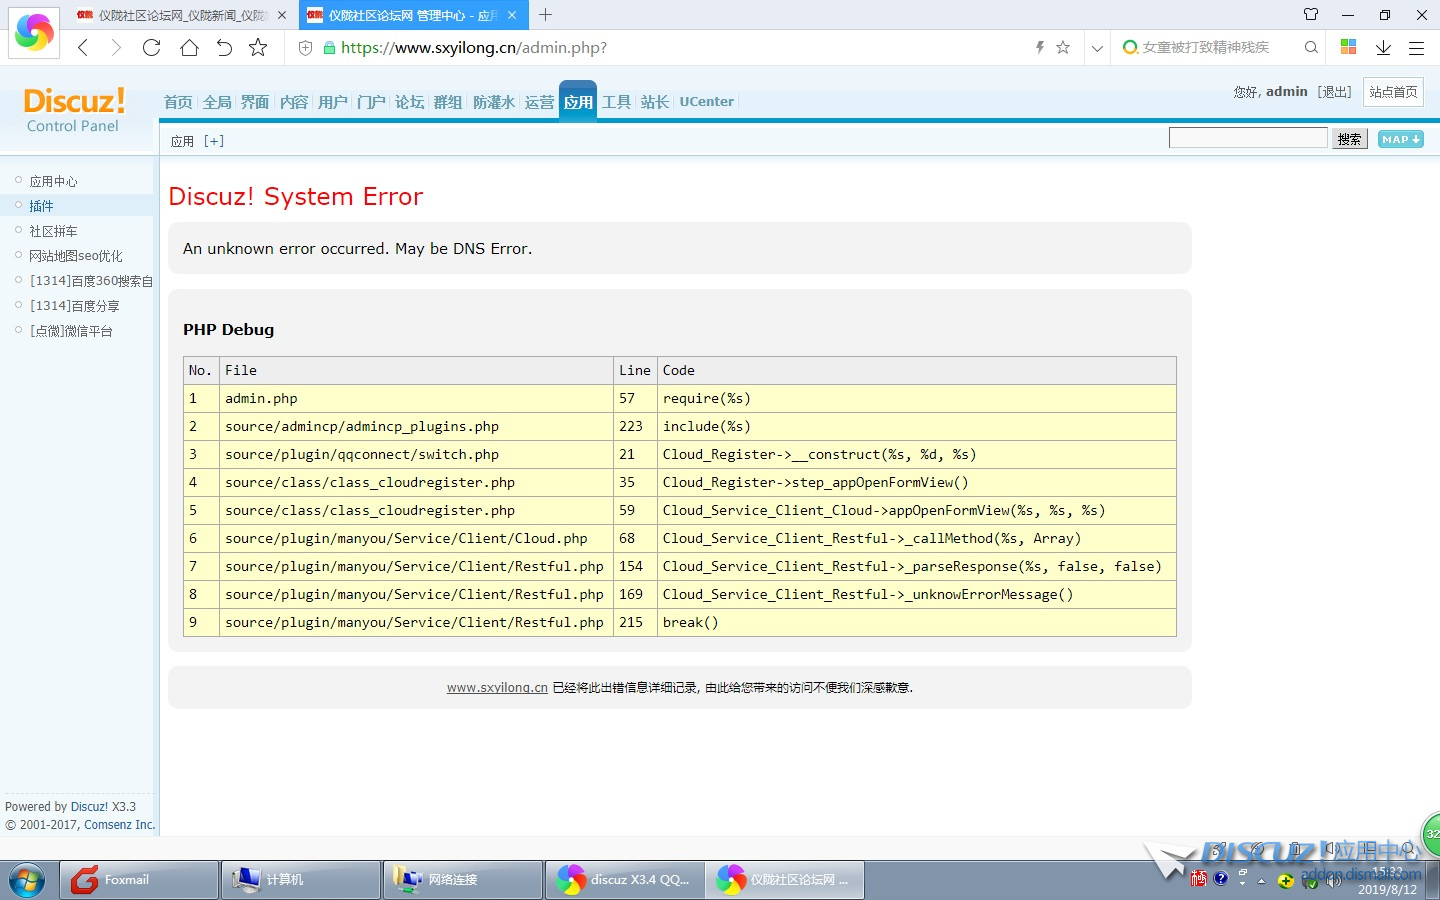Expand the MAP dropdown button
This screenshot has height=900, width=1440.
pos(1400,139)
